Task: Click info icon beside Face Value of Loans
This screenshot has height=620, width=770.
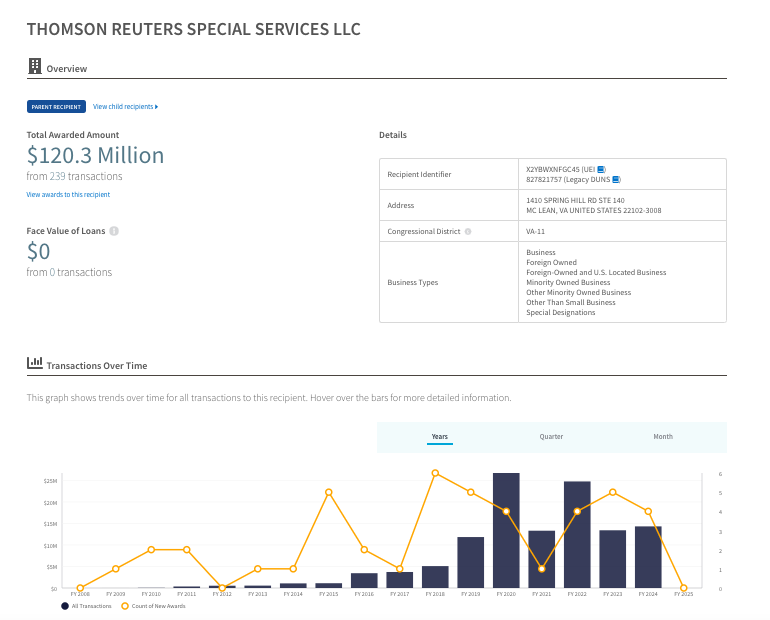Action: point(114,231)
